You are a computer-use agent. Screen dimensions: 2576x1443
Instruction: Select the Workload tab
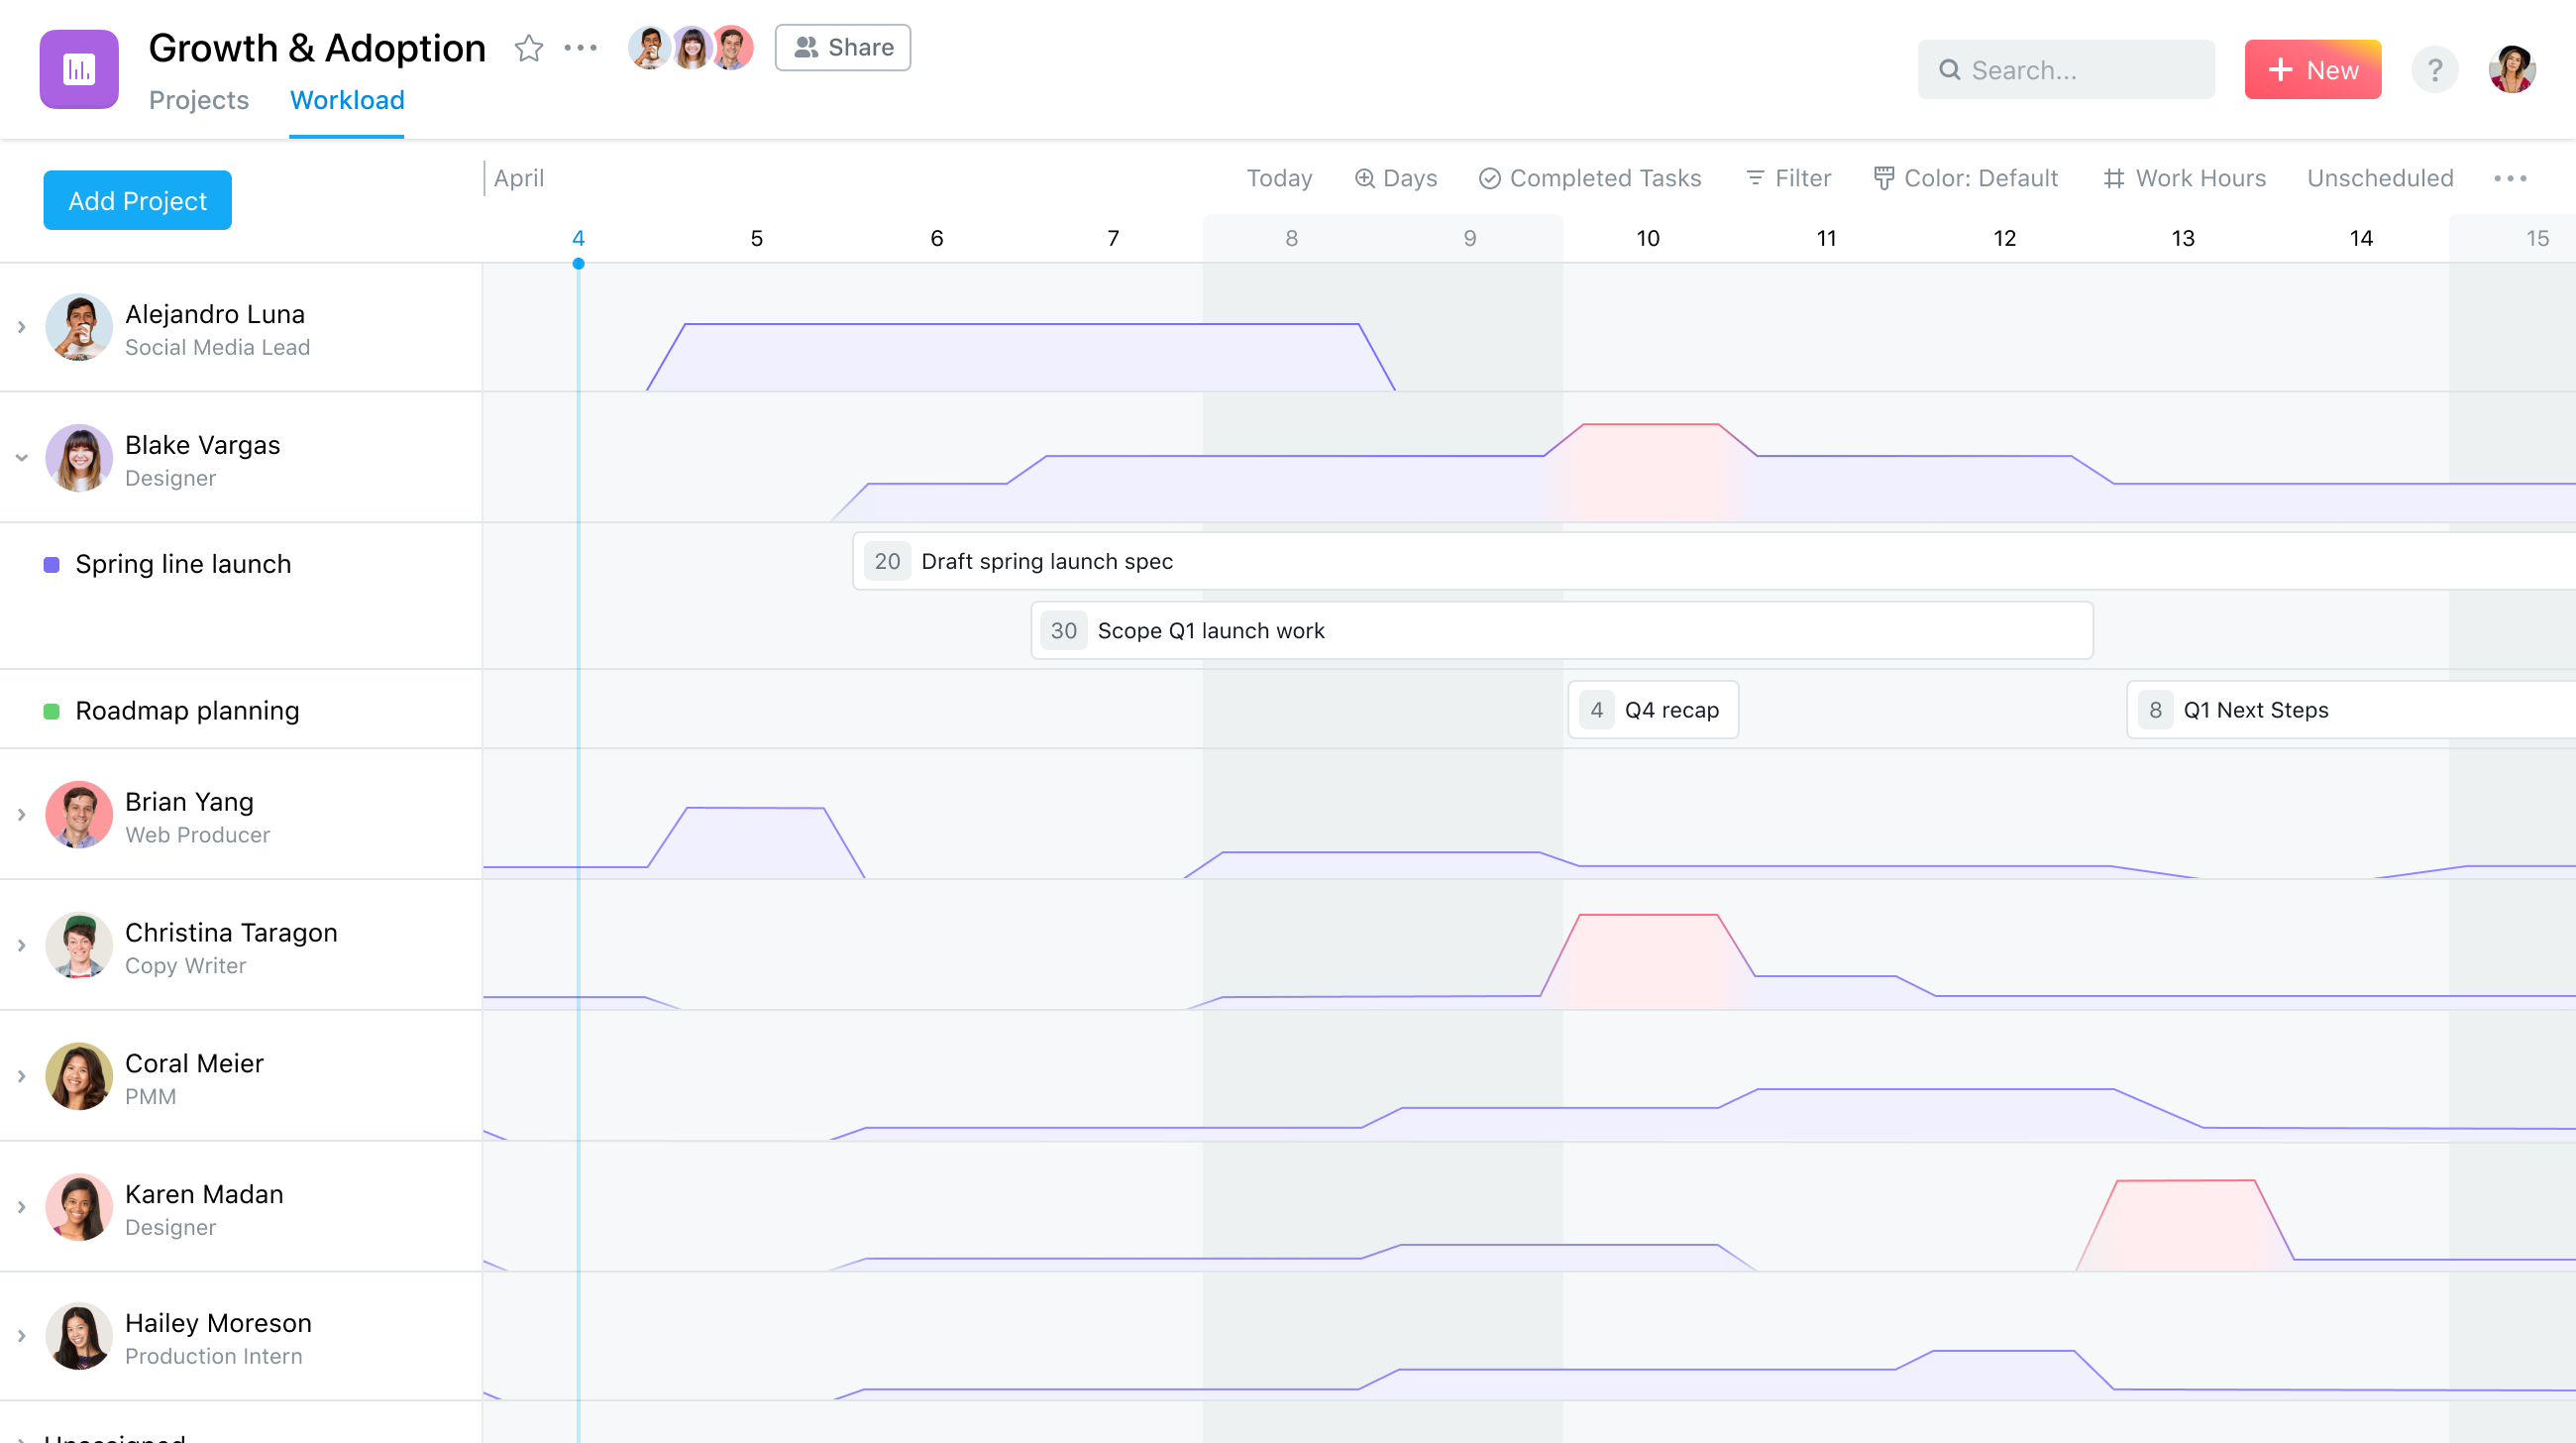347,99
